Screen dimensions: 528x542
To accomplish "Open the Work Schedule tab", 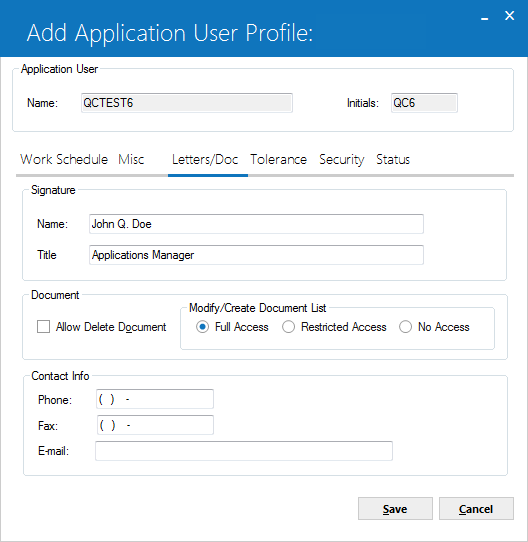I will click(64, 159).
